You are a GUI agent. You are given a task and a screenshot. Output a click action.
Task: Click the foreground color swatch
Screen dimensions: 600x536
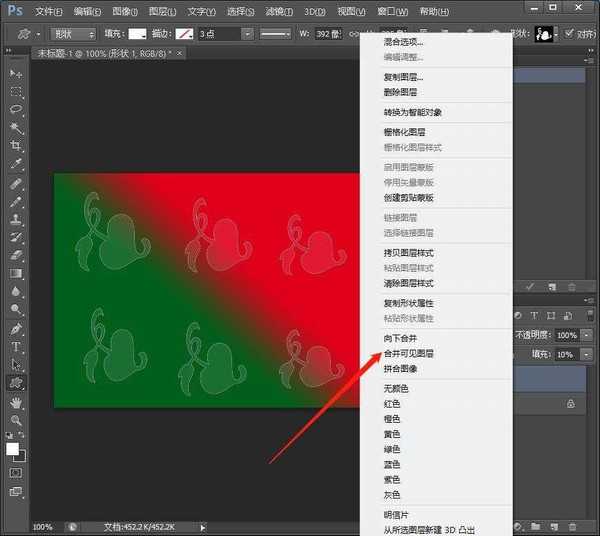[x=12, y=449]
